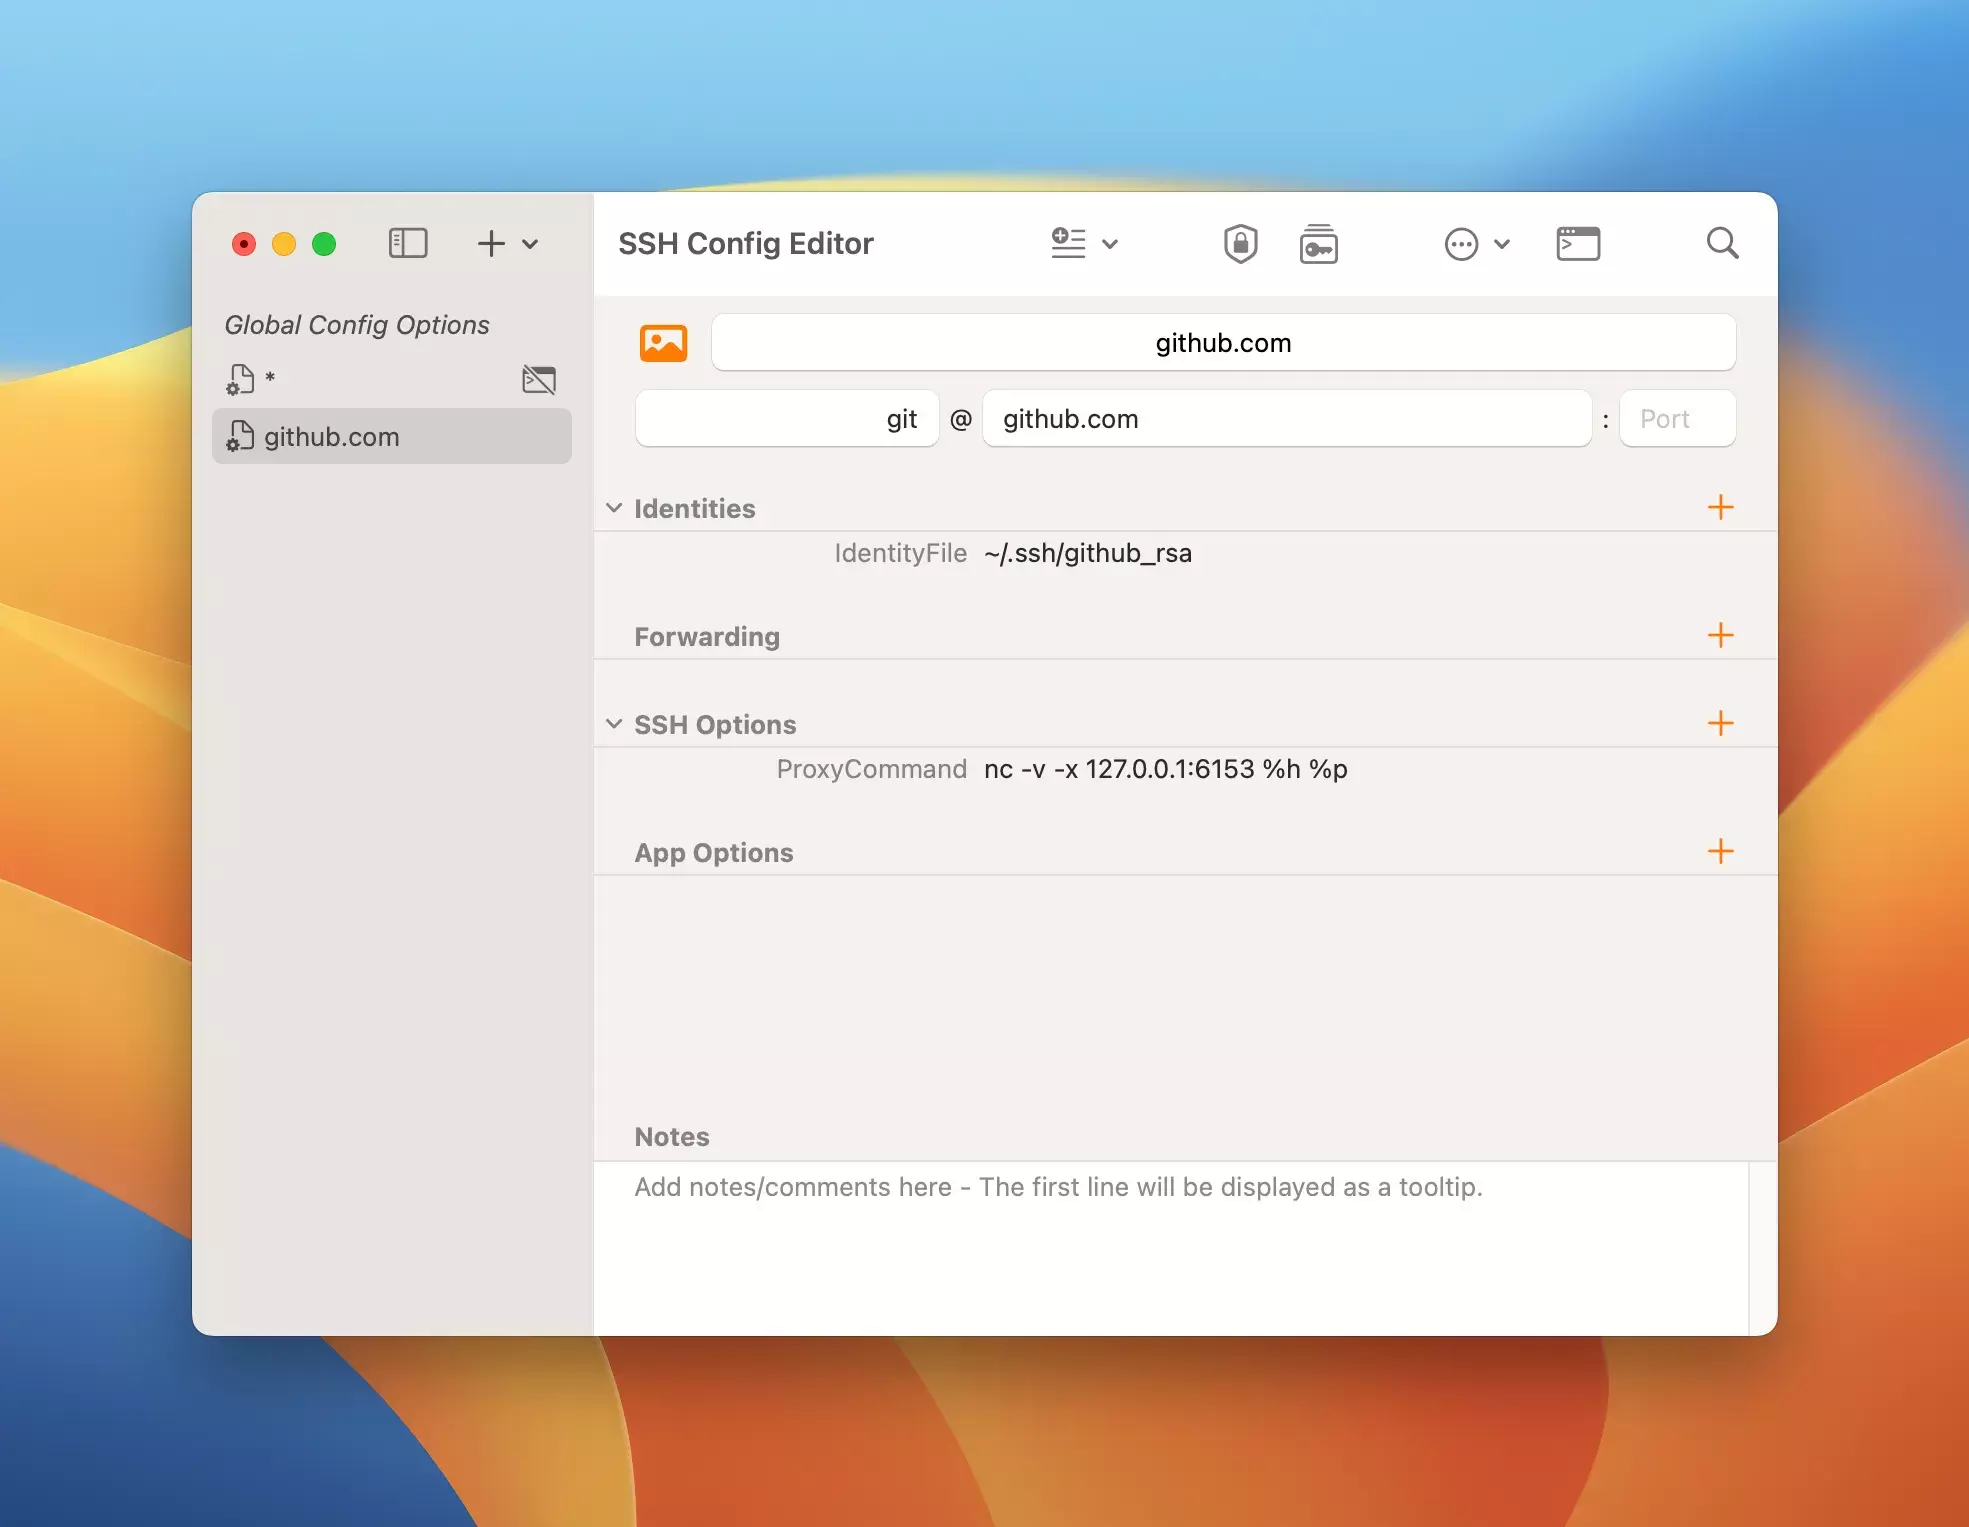The width and height of the screenshot is (1969, 1527).
Task: Toggle the sidebar panel icon
Action: [408, 243]
